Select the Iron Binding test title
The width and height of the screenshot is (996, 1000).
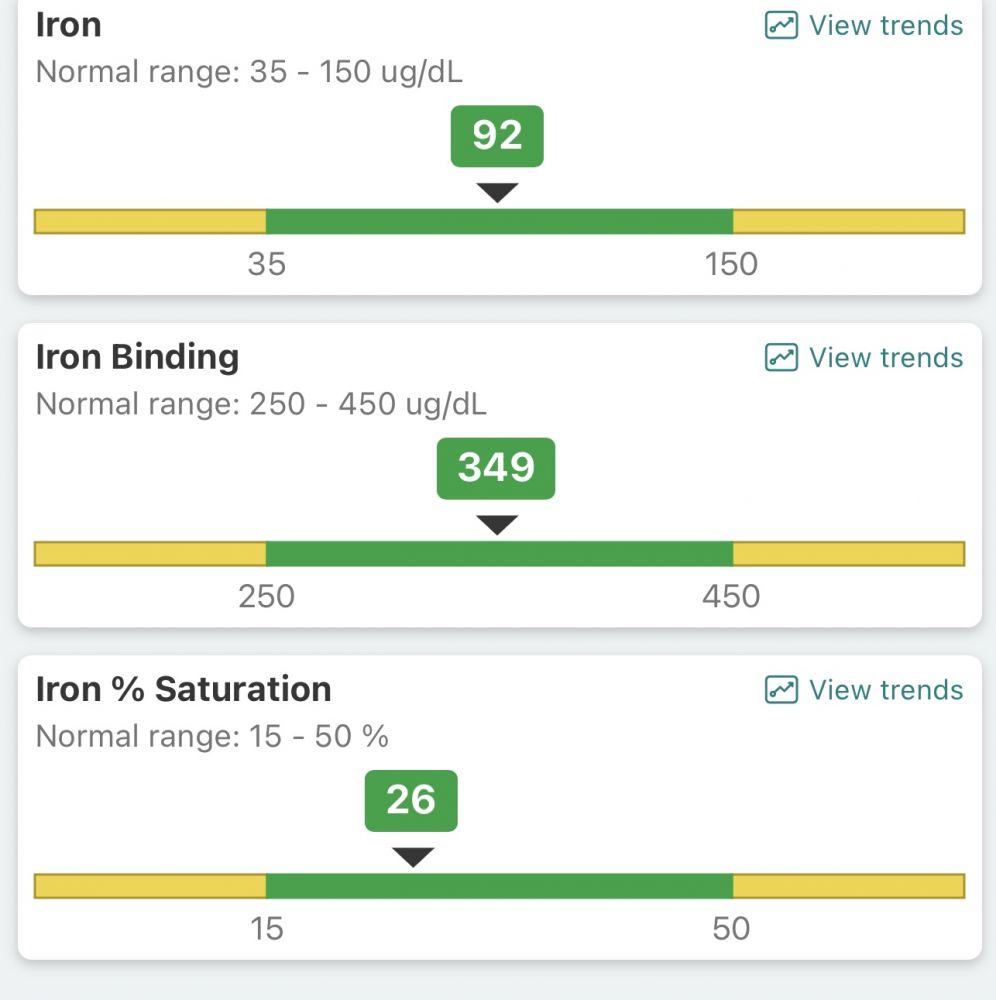click(x=137, y=357)
